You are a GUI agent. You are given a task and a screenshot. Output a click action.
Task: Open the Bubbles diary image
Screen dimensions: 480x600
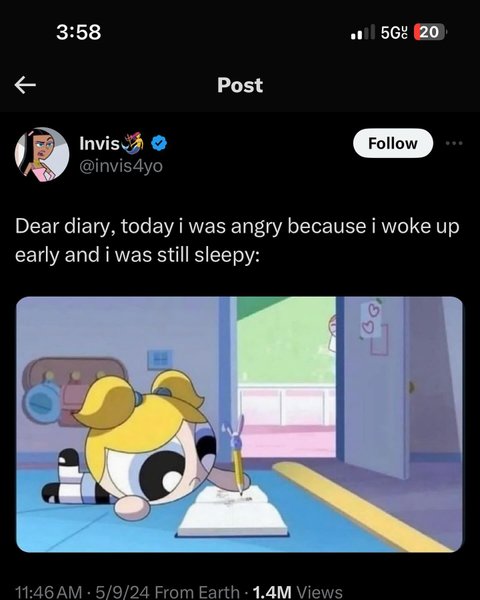point(239,424)
